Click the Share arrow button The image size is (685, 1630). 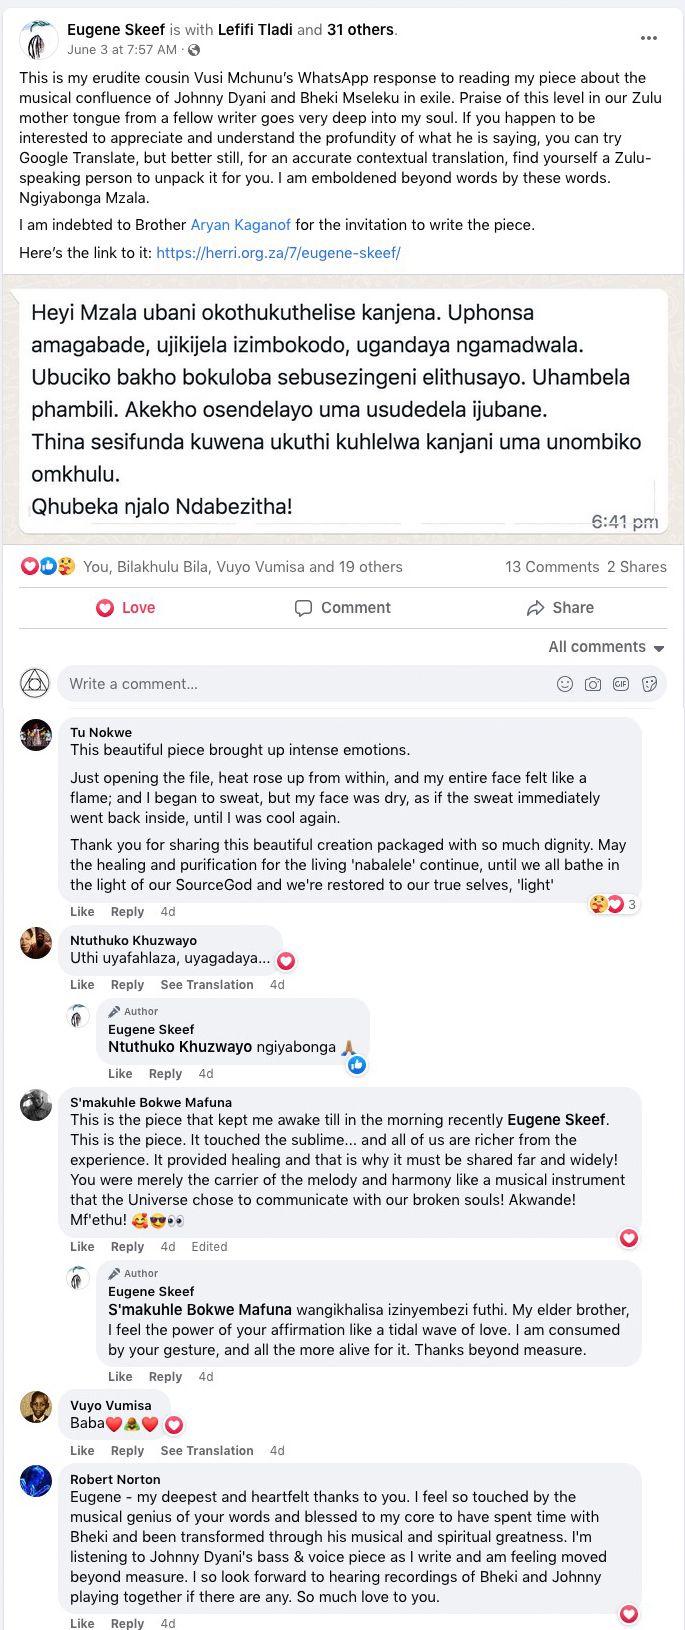coord(560,608)
